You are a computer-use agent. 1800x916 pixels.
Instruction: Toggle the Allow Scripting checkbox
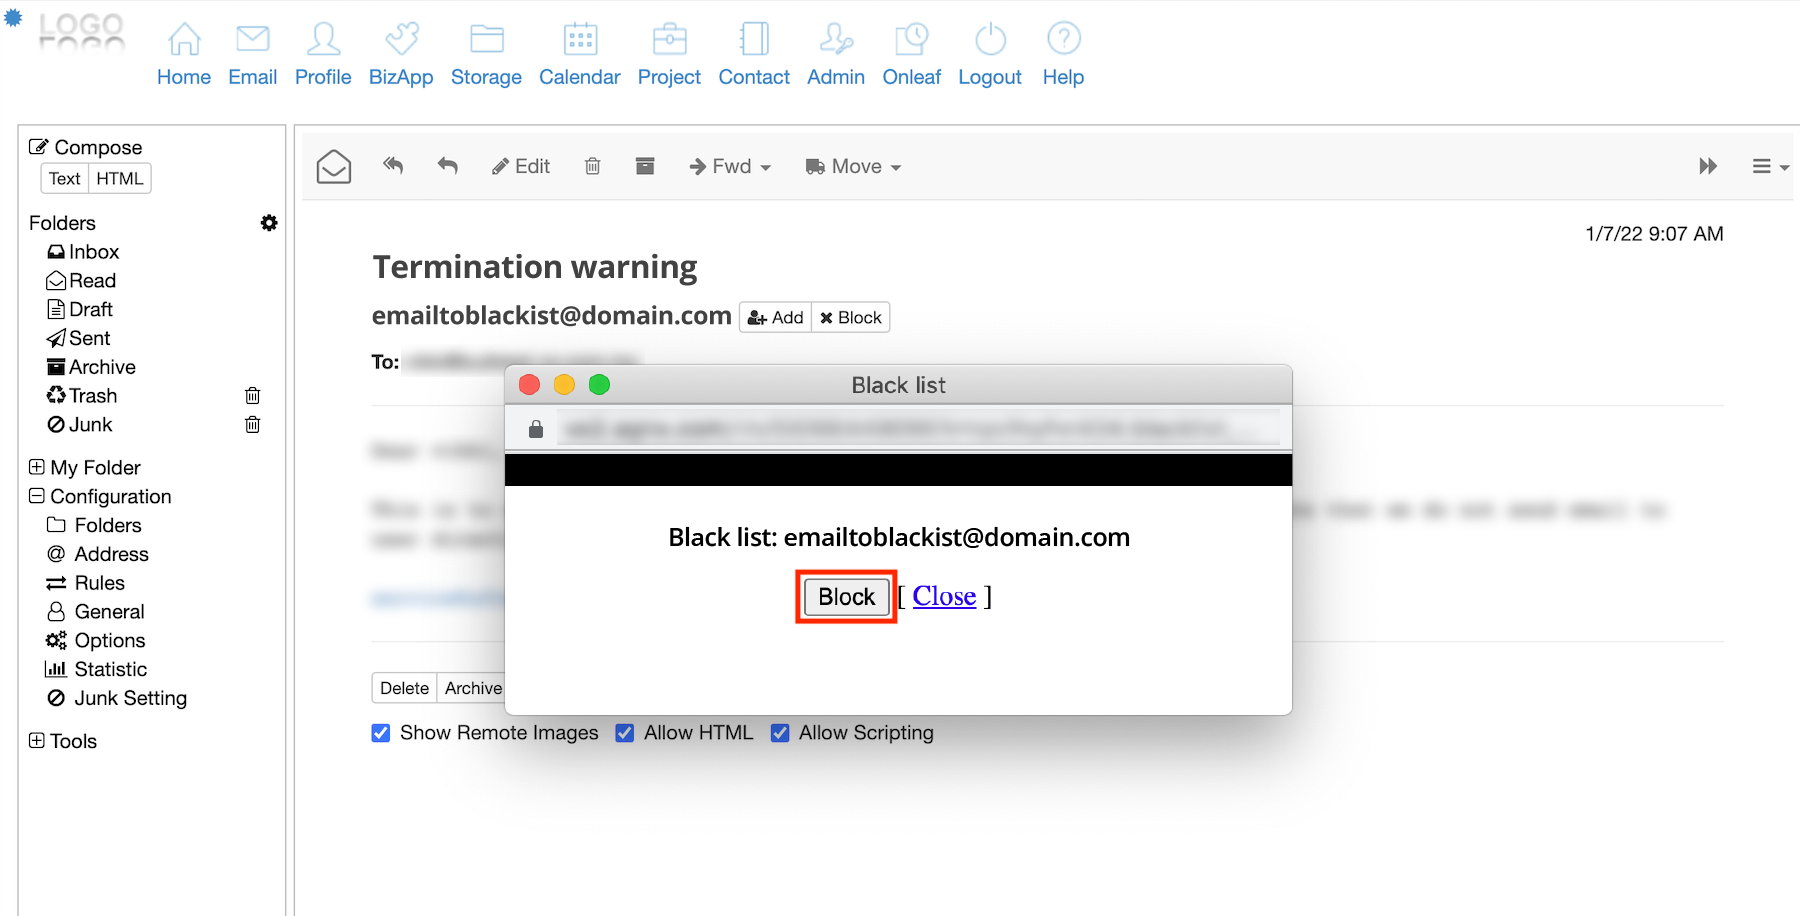click(x=780, y=733)
